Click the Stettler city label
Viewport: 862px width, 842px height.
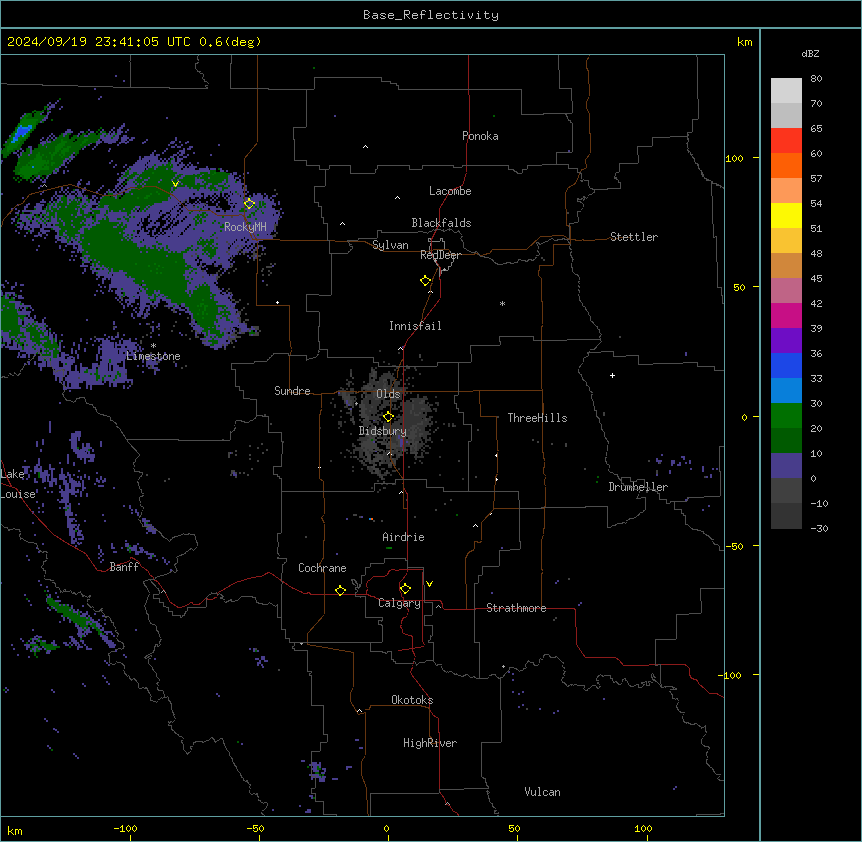pyautogui.click(x=634, y=237)
